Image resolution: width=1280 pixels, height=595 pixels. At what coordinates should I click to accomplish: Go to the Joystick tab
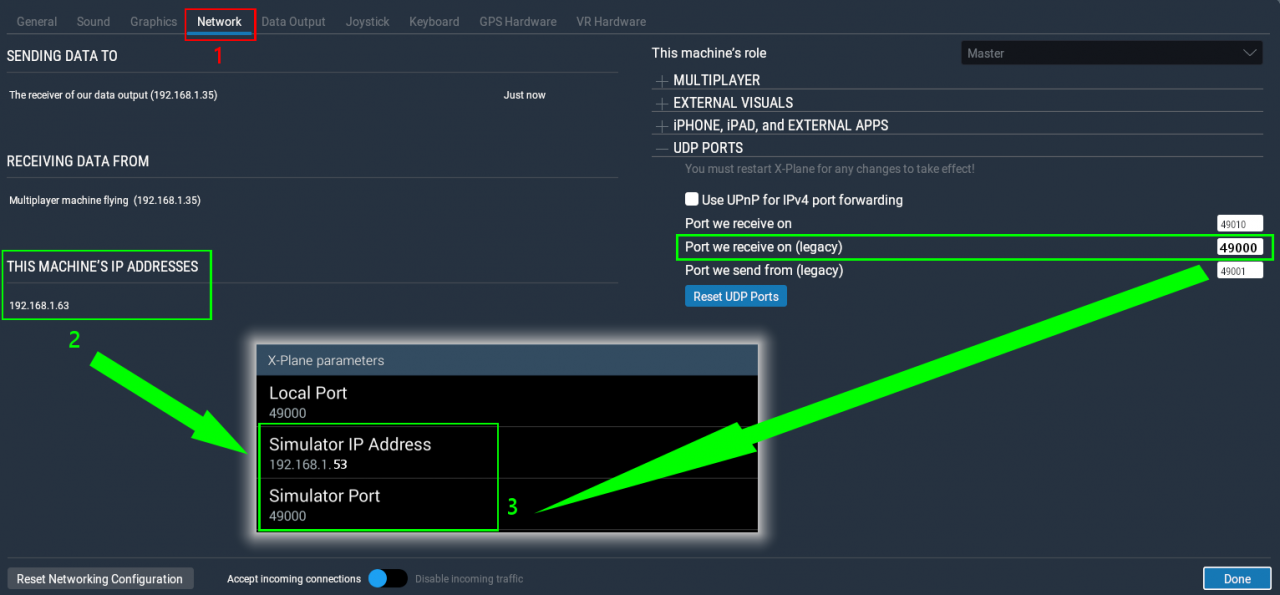368,21
